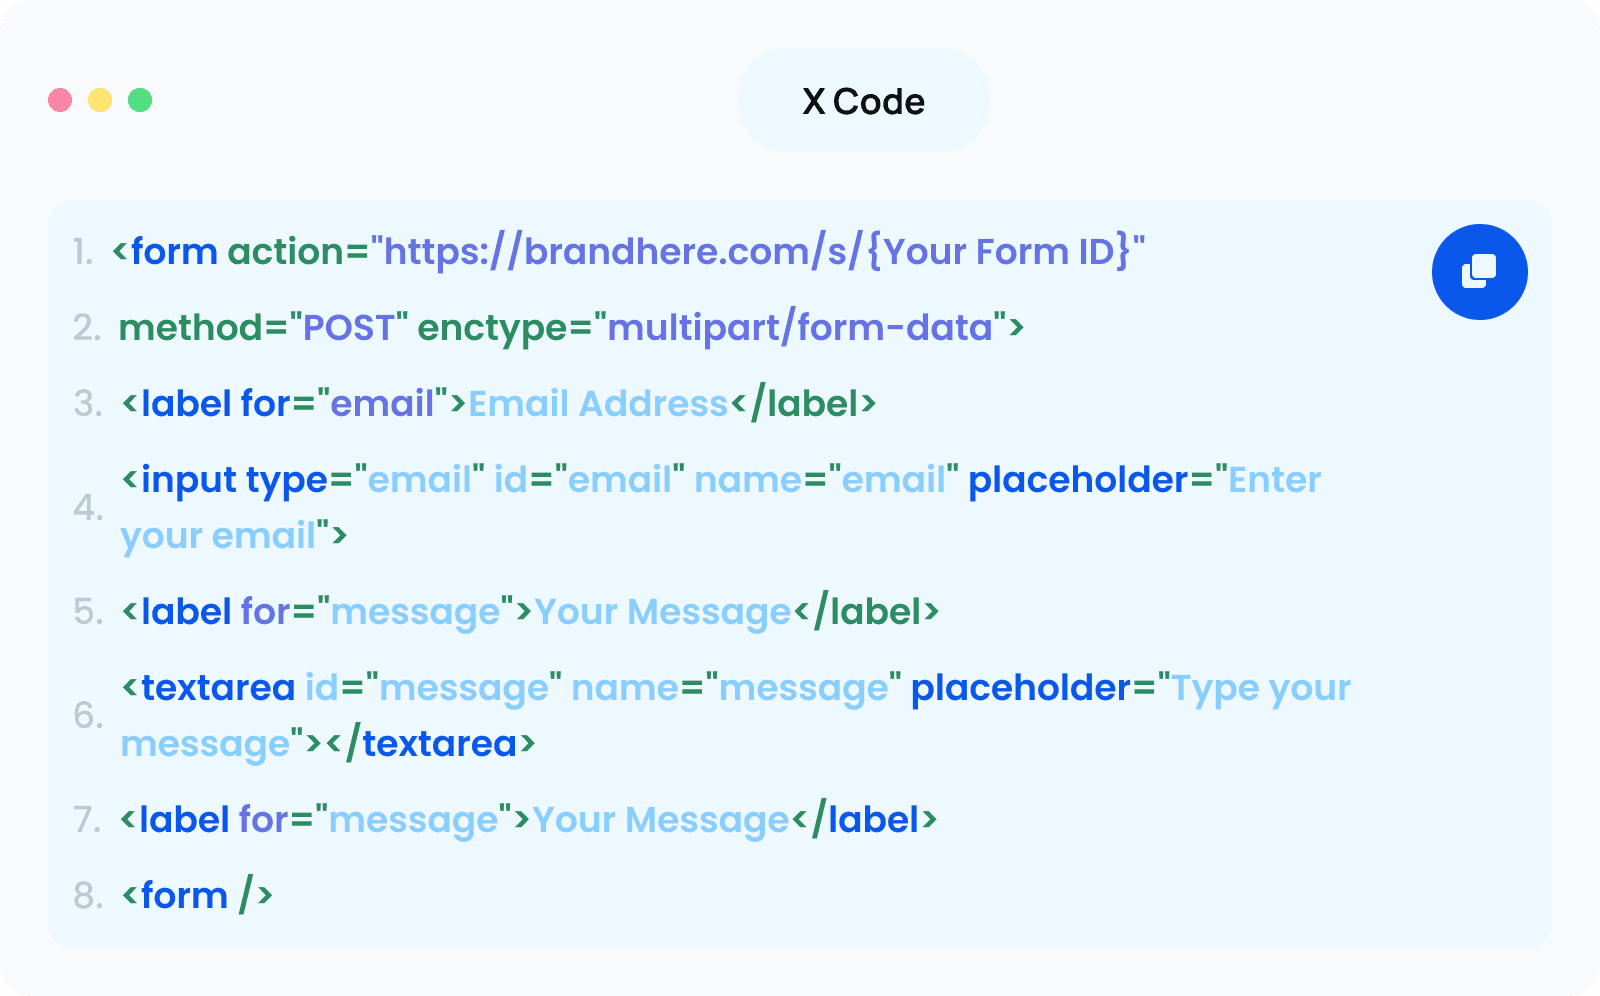Click the "multipart/form-data" enctype value
The width and height of the screenshot is (1600, 996).
tap(800, 328)
